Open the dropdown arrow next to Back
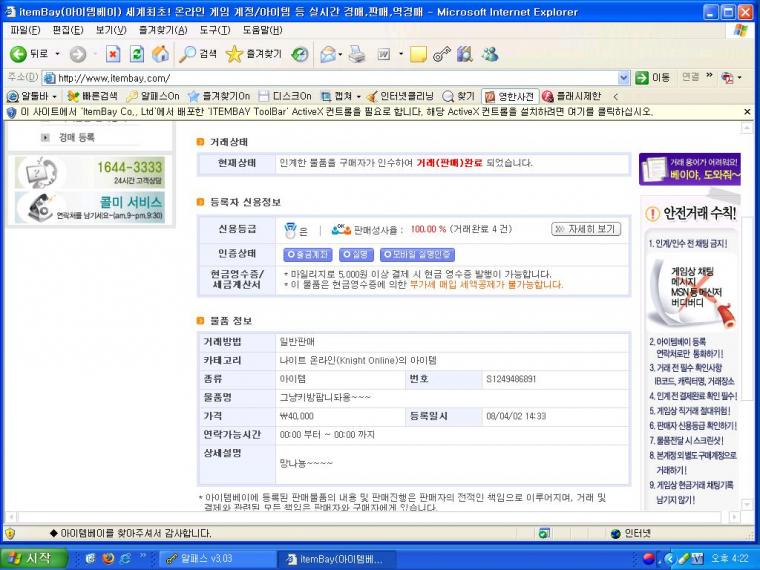 tap(57, 54)
